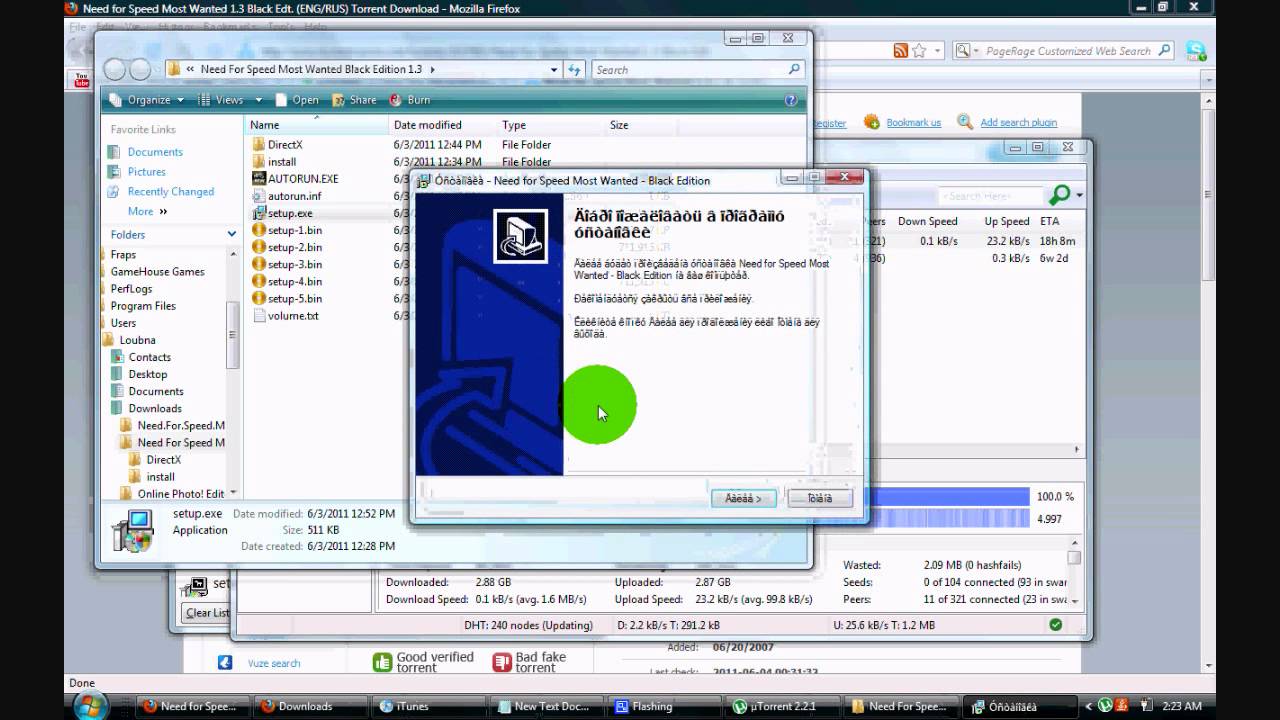Click the Clear List button in Downloads

[x=207, y=613]
